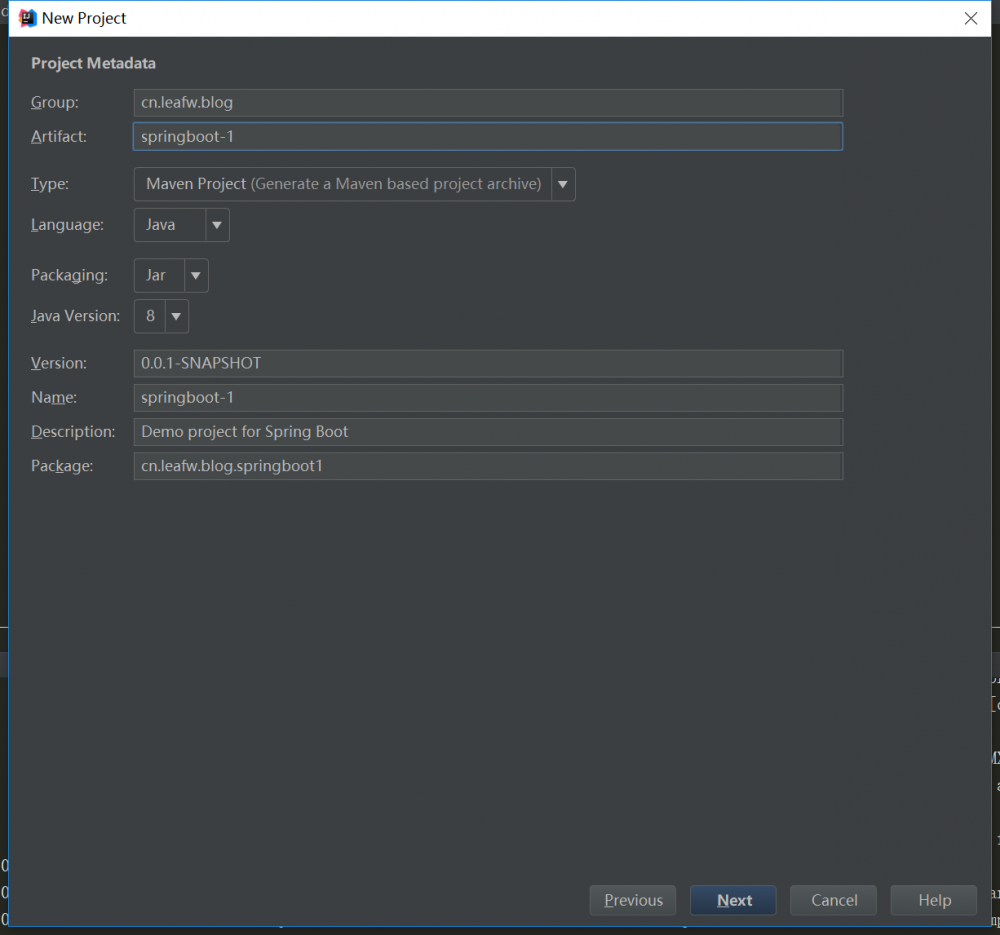The image size is (1000, 935).
Task: Click the Jar packaging combo box value
Action: click(x=157, y=275)
